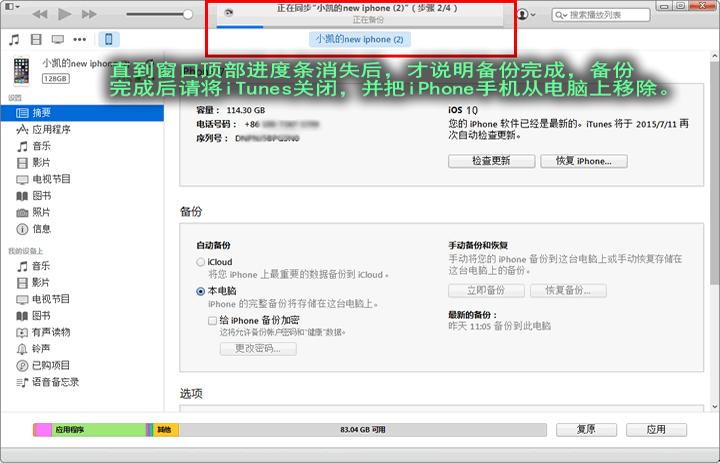Click the device name tab 小凯的new iphone (2)
This screenshot has height=463, width=720.
pos(360,40)
